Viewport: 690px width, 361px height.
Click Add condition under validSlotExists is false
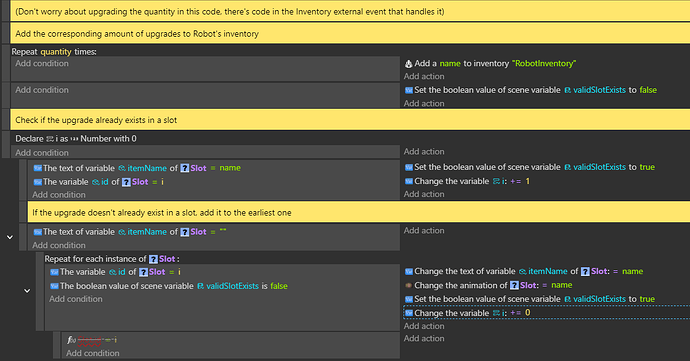[x=76, y=299]
